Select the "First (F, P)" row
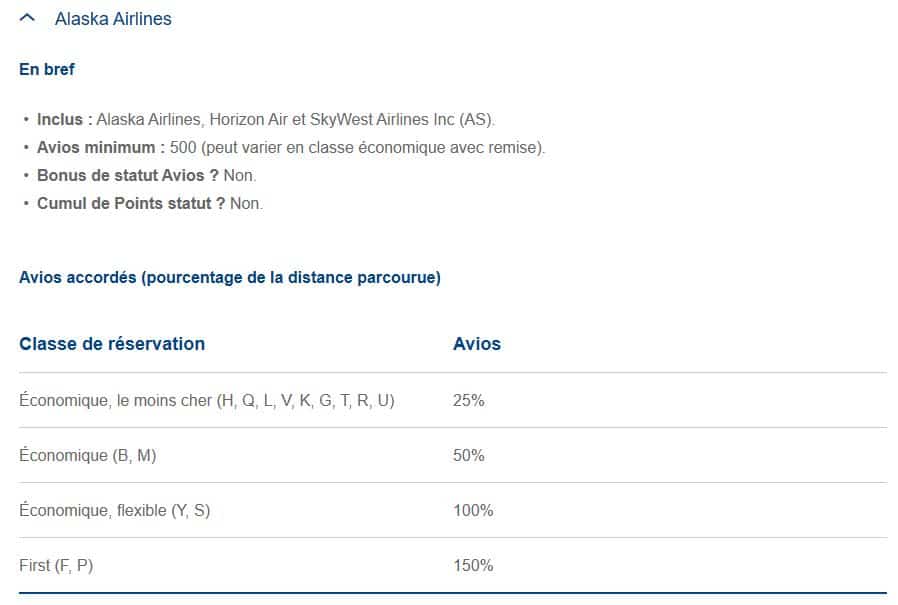The width and height of the screenshot is (898, 605). coord(56,566)
